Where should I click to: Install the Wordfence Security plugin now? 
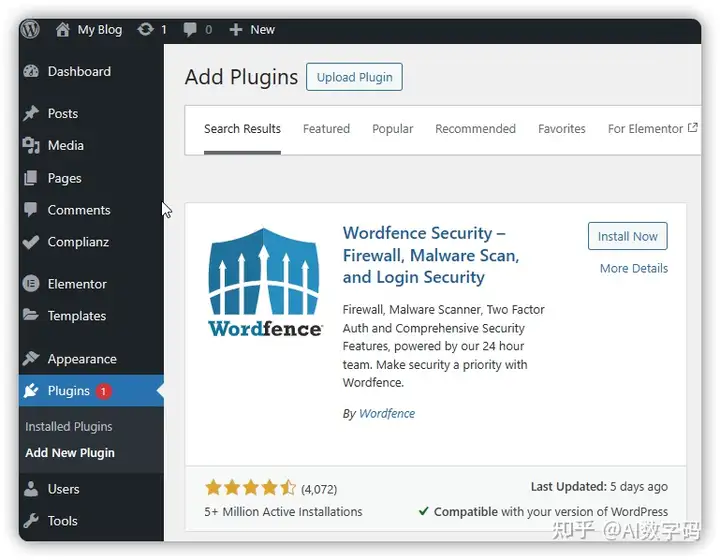(x=628, y=236)
